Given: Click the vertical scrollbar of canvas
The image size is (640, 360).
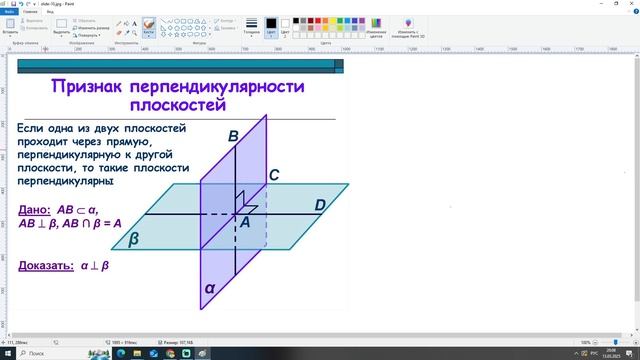Looking at the screenshot, I should pos(637,180).
